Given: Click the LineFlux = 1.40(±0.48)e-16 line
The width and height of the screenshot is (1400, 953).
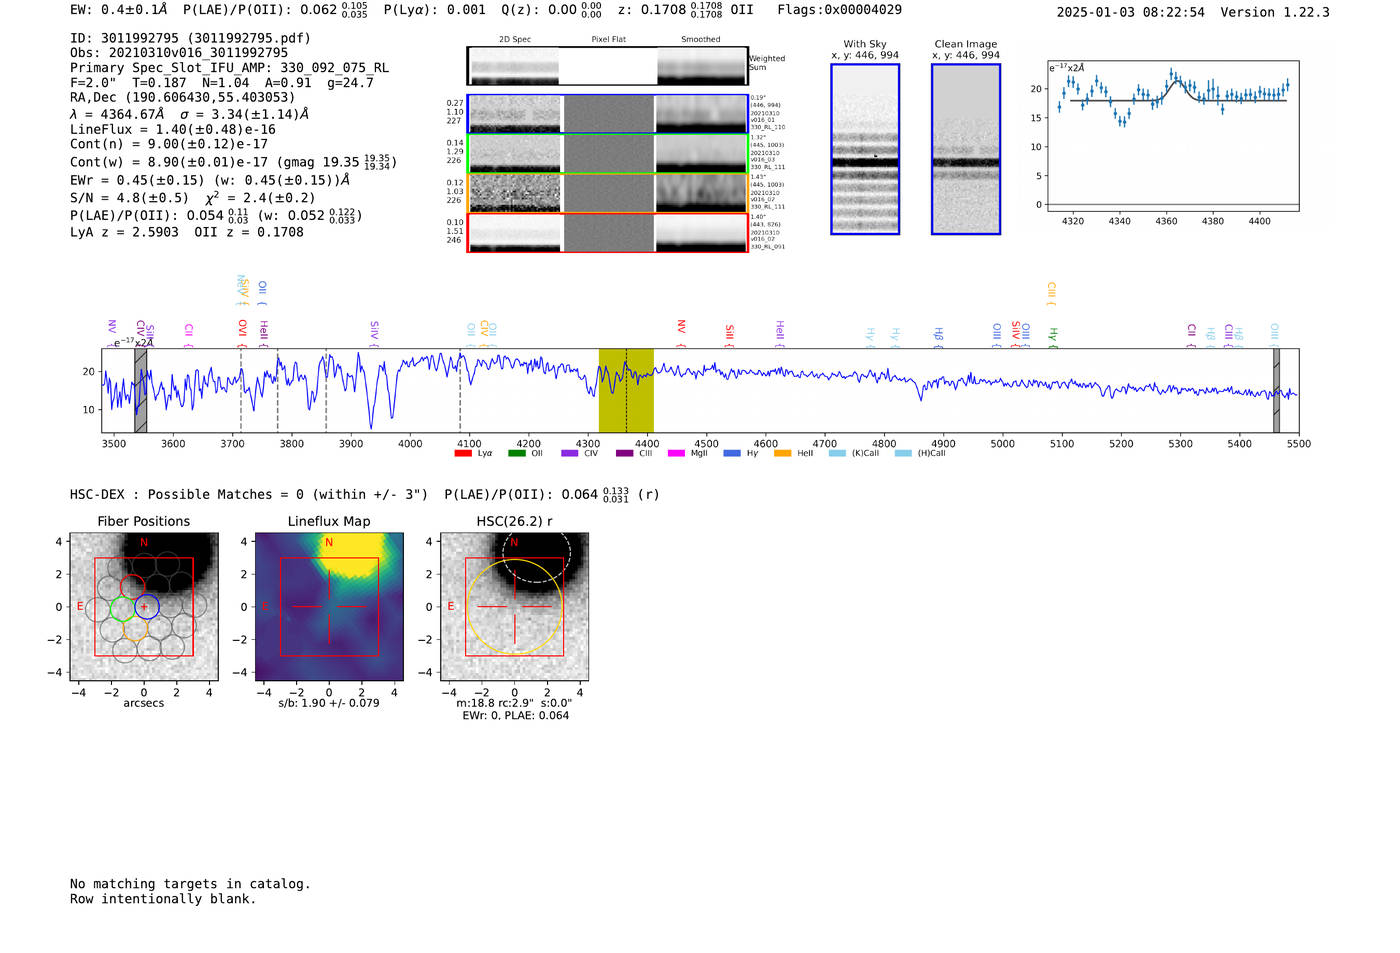Looking at the screenshot, I should (173, 130).
